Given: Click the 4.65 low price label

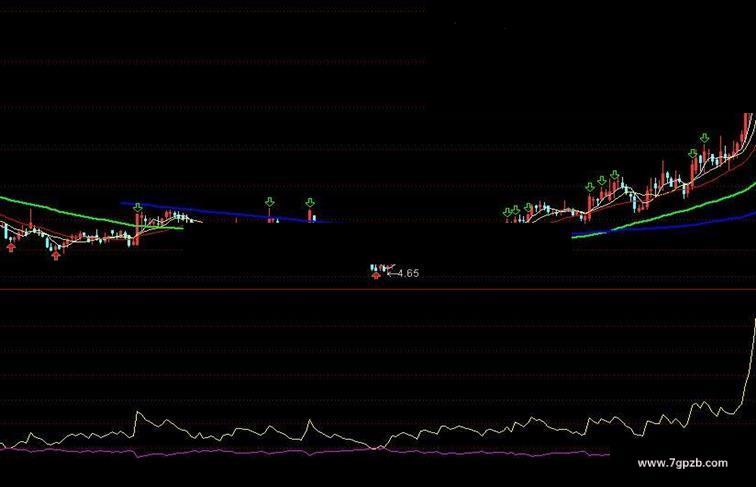Looking at the screenshot, I should click(408, 273).
